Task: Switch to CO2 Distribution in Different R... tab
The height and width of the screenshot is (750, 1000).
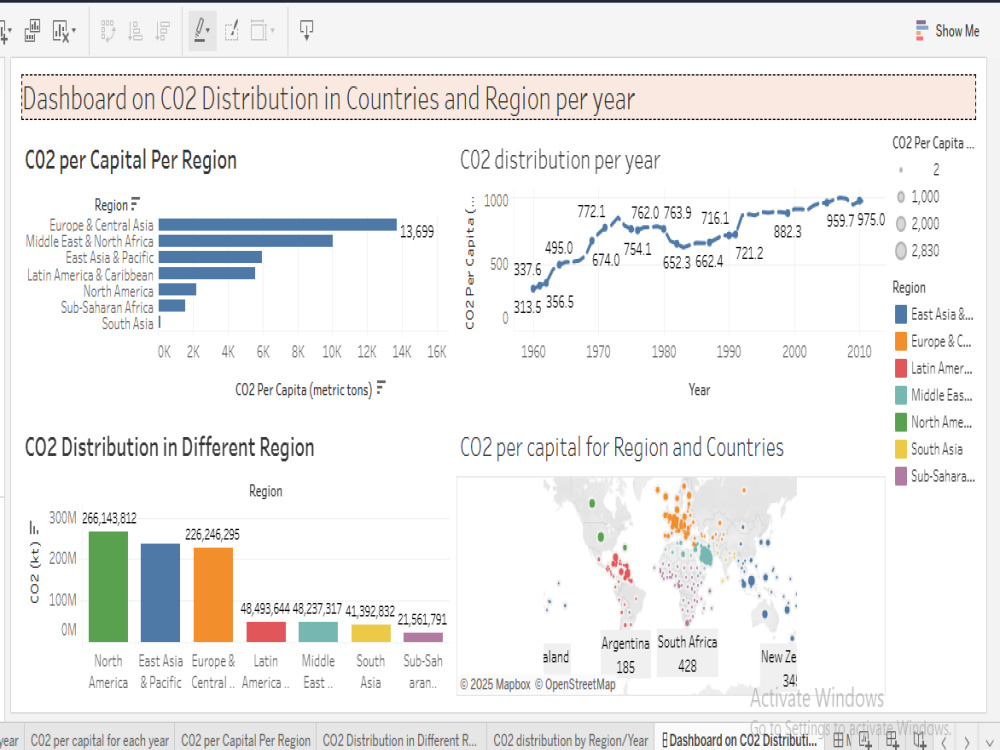Action: click(400, 740)
